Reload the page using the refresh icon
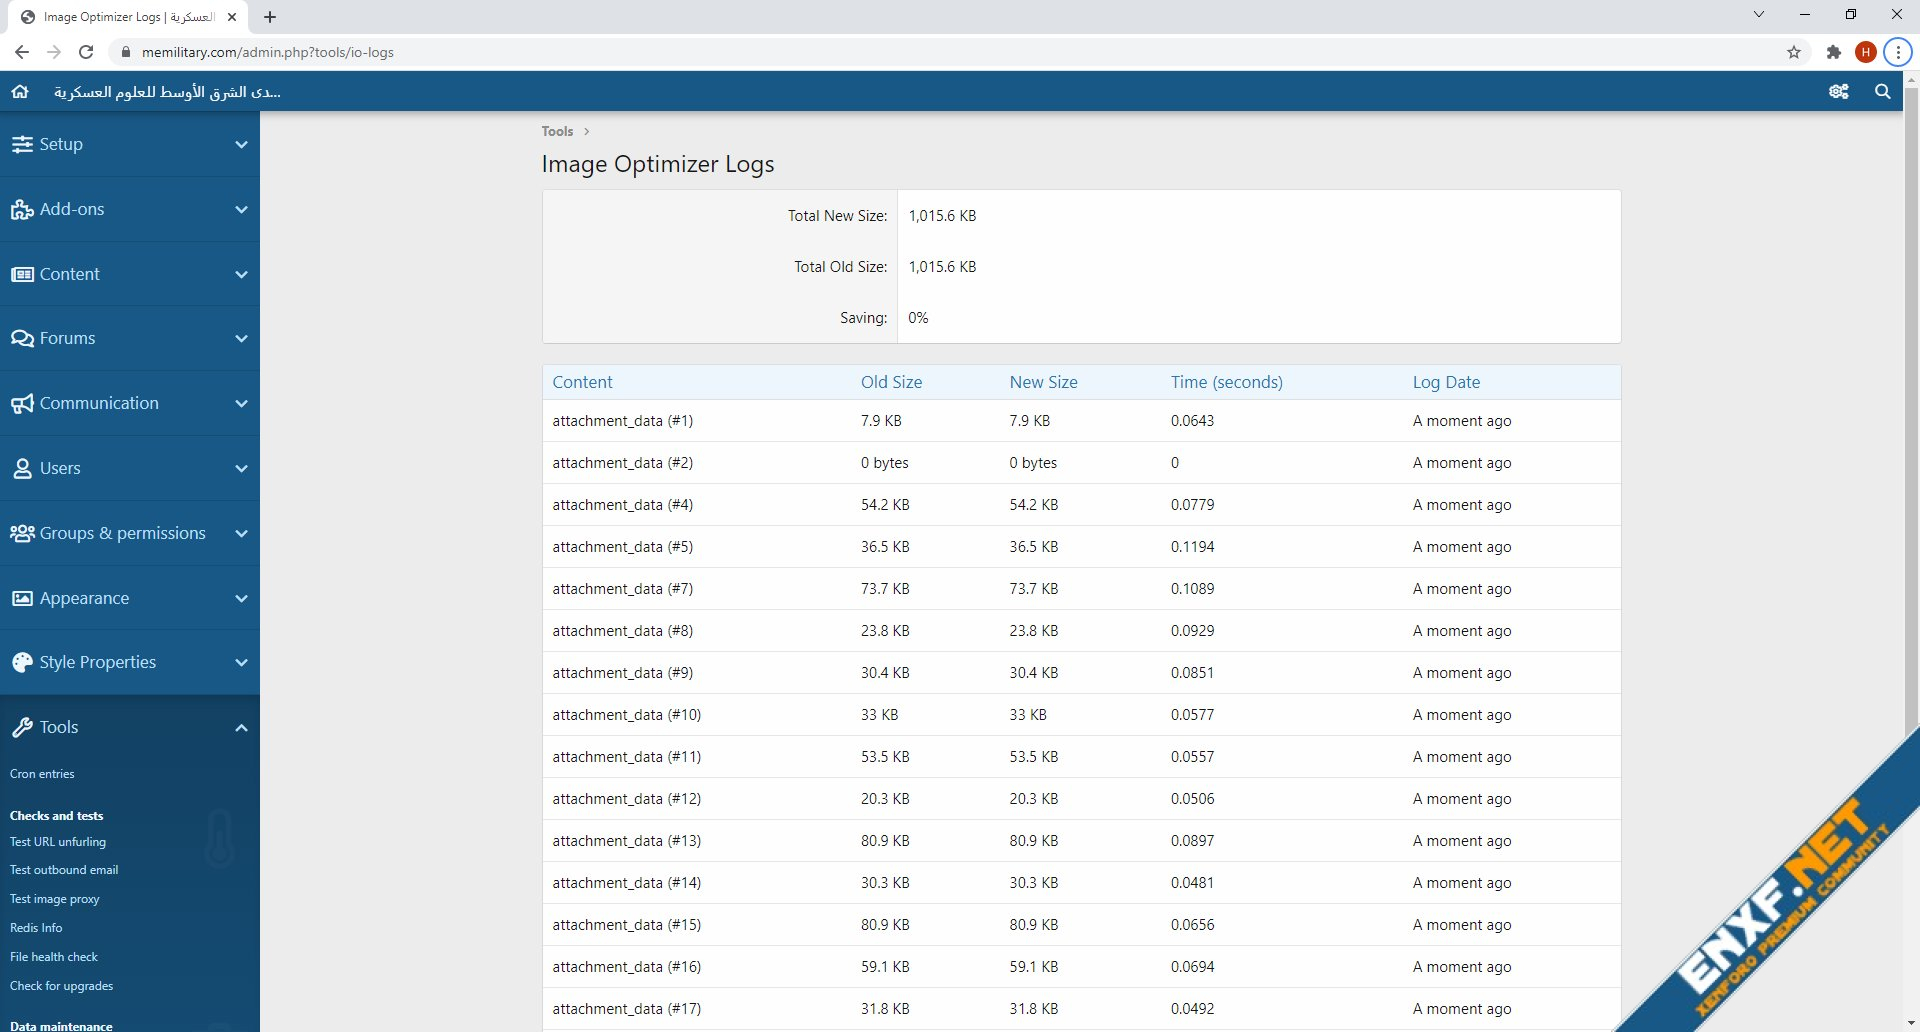Screen dimensions: 1920x1032 [86, 53]
